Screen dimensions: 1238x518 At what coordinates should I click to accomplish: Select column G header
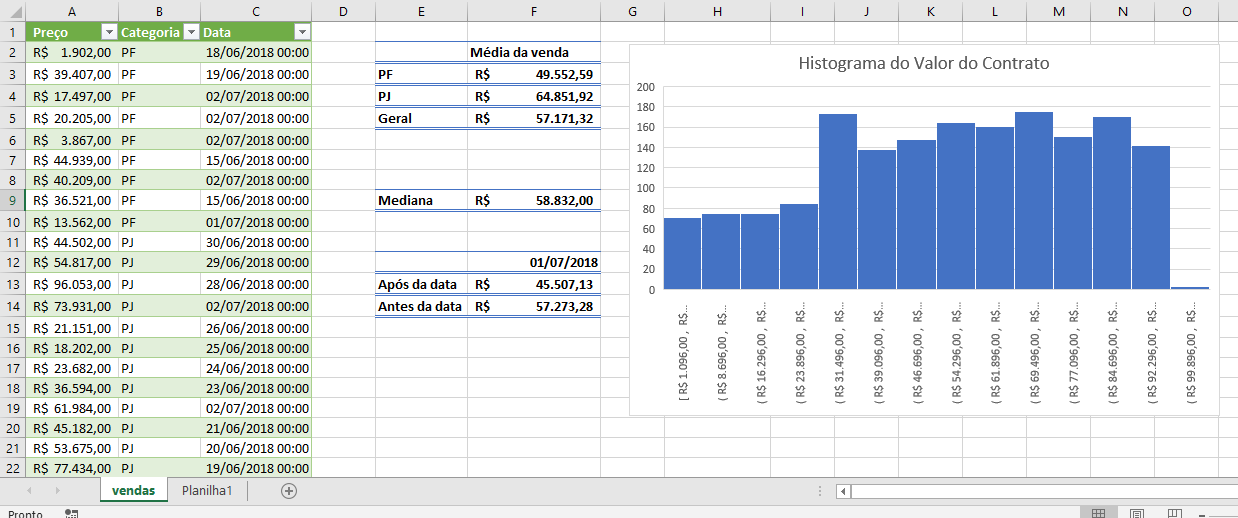pyautogui.click(x=632, y=11)
